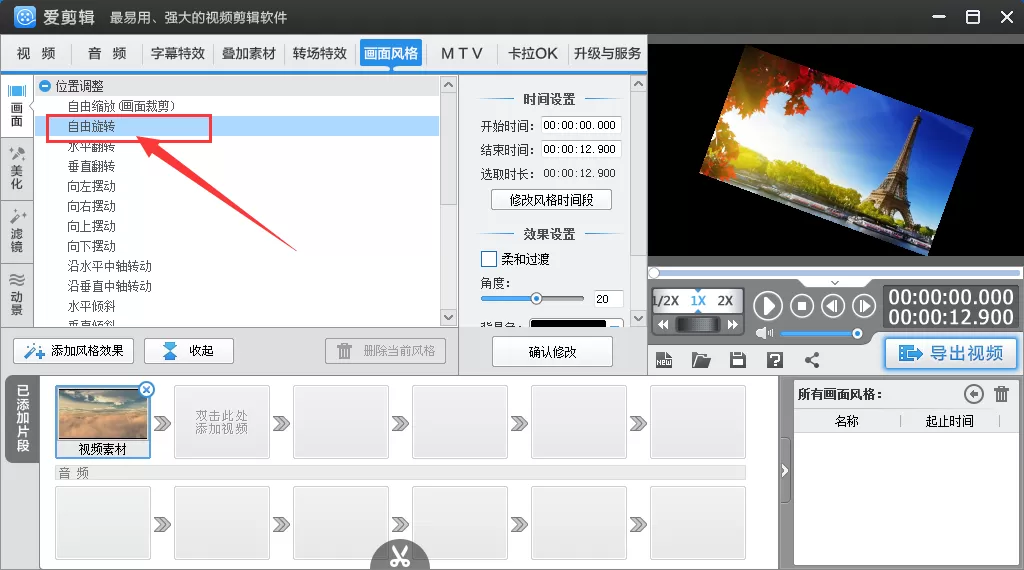
Task: Click 确认修改 button
Action: tap(552, 352)
